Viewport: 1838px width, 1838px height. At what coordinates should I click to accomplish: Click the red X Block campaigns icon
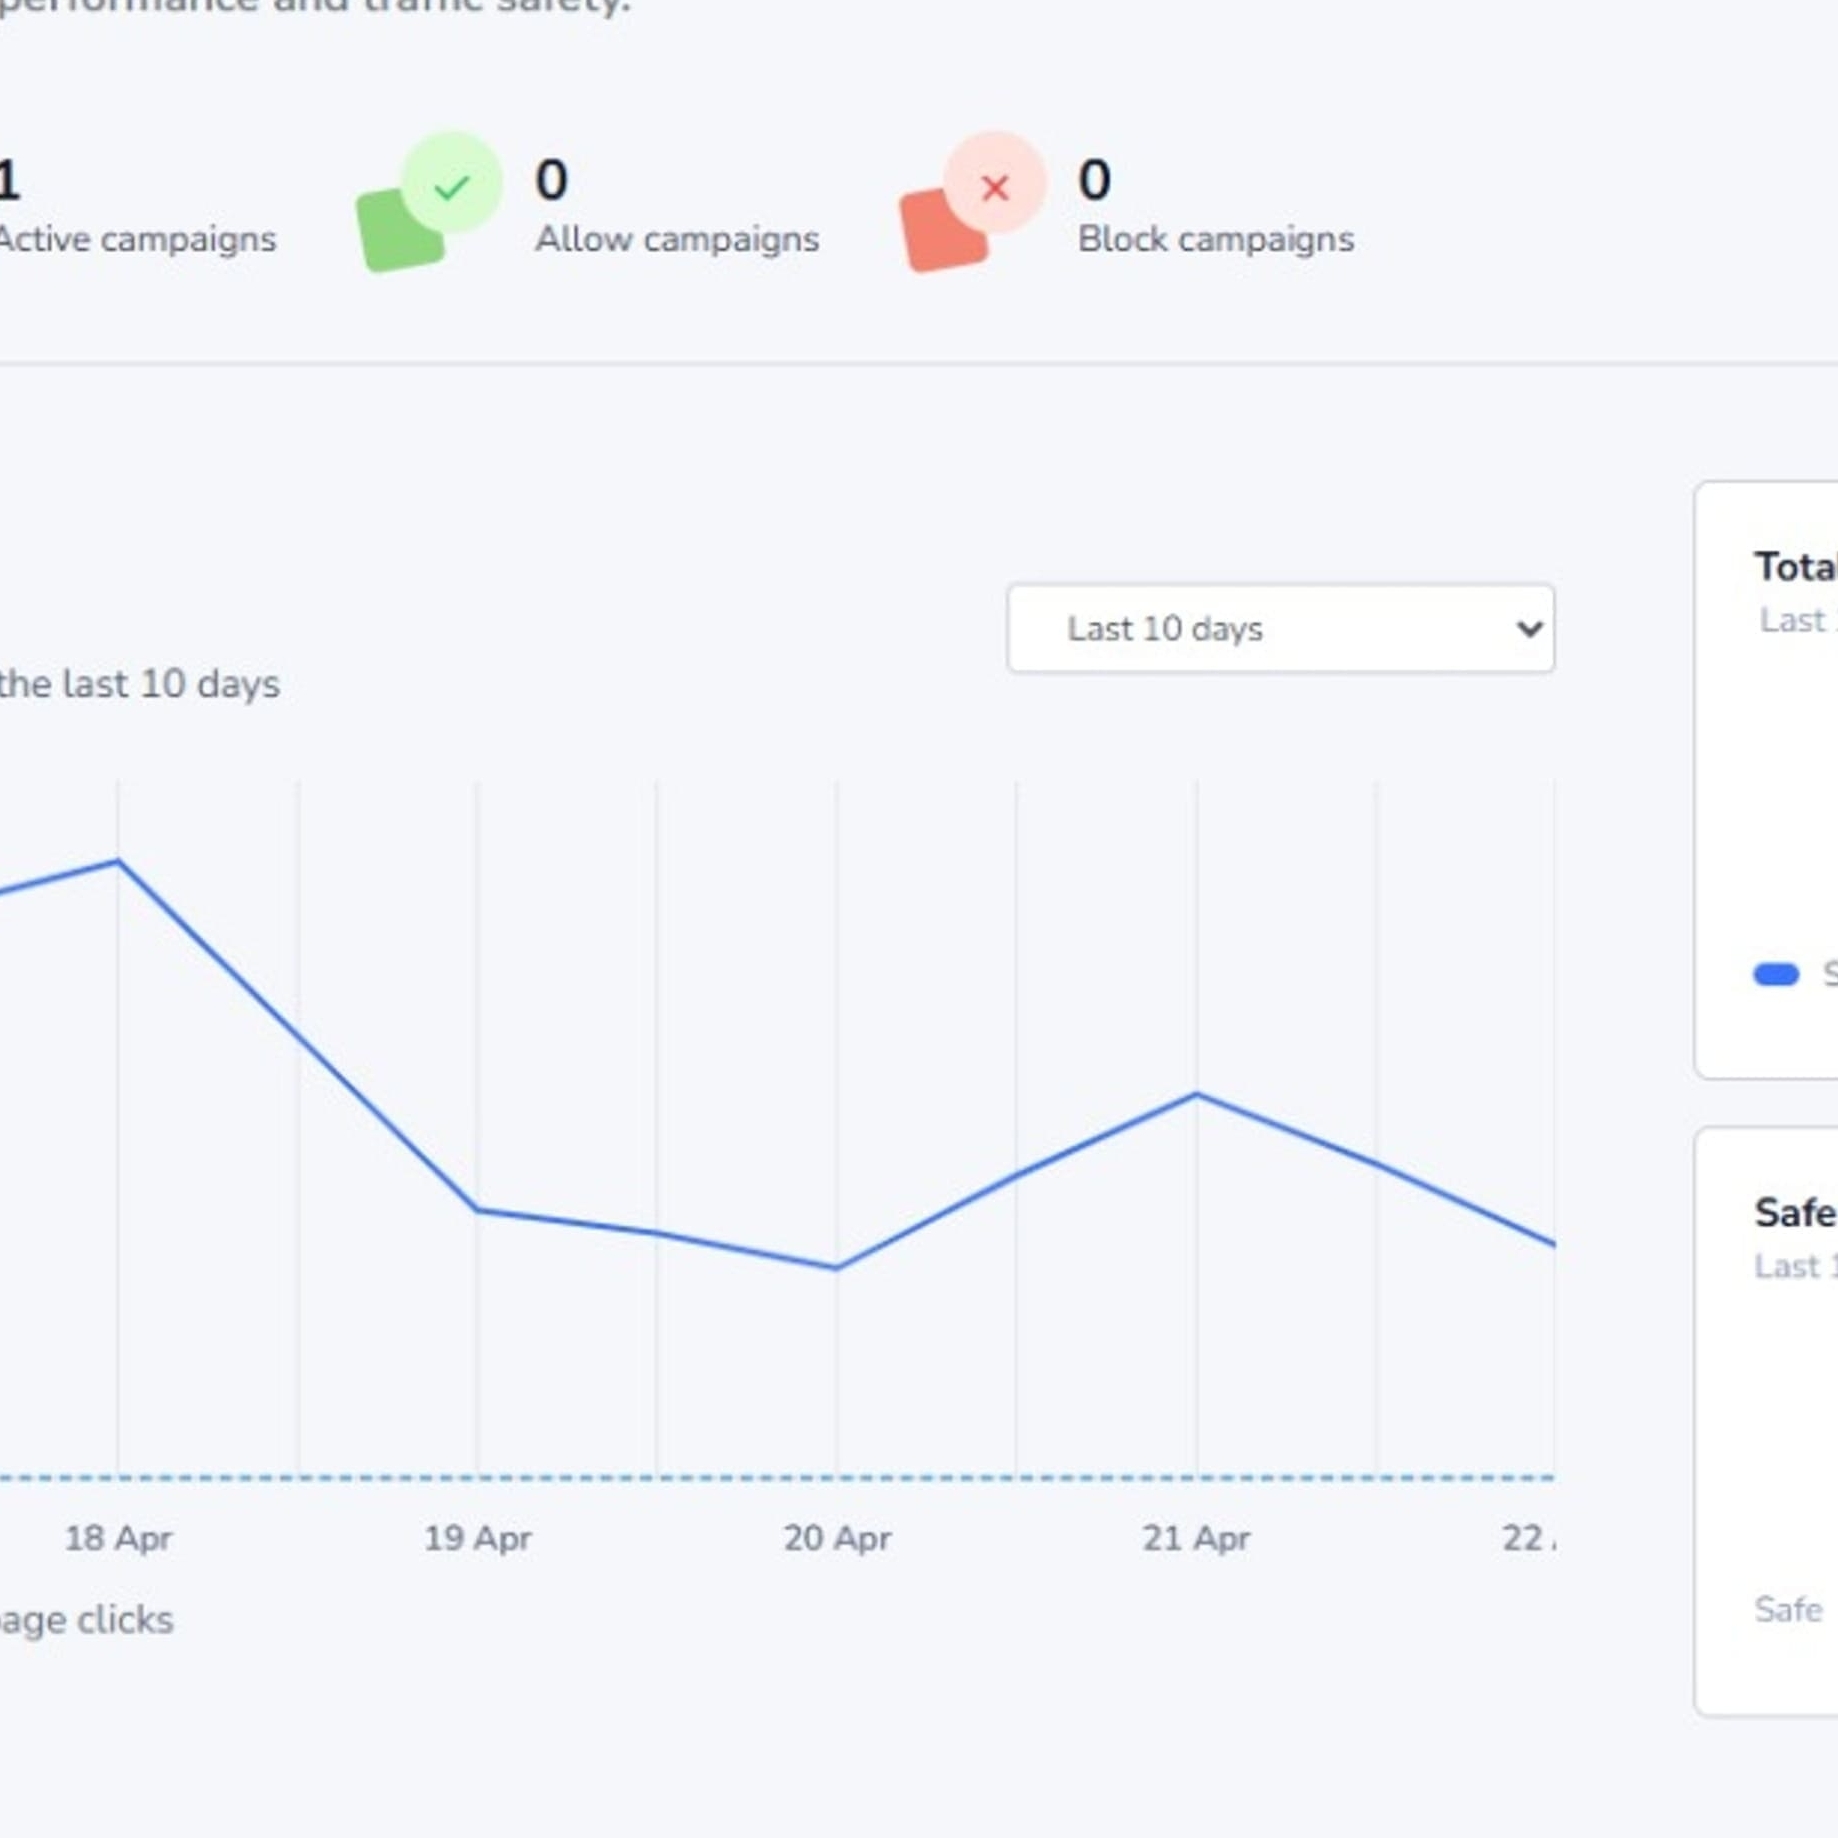(x=972, y=202)
